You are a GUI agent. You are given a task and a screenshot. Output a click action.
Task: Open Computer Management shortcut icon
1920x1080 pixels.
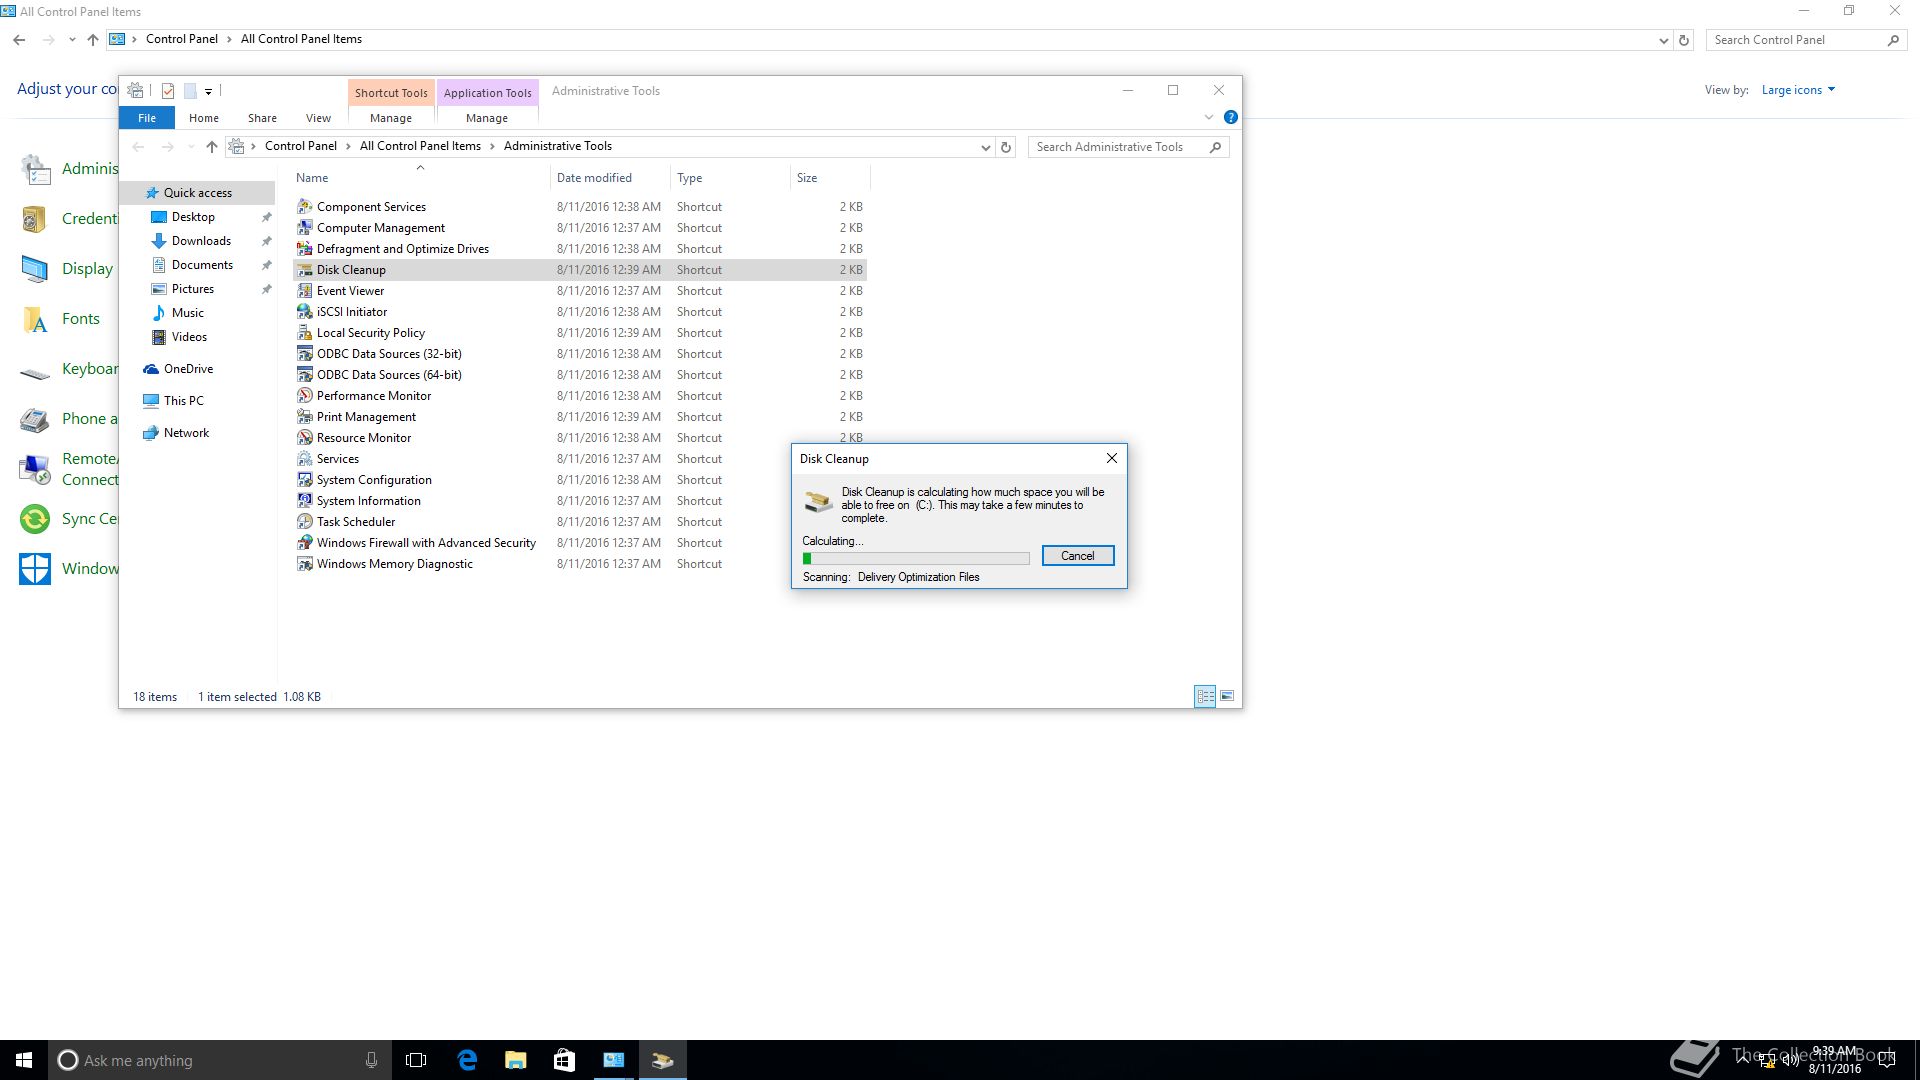[305, 227]
